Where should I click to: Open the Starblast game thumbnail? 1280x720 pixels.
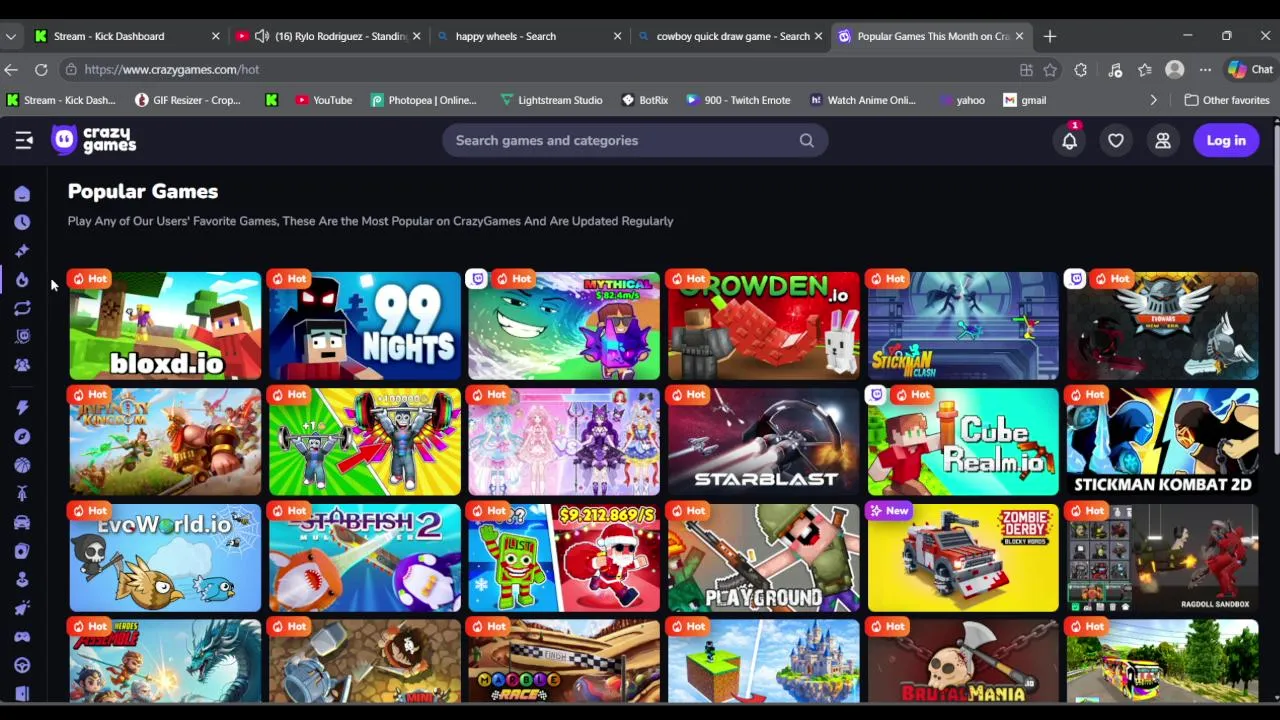pyautogui.click(x=763, y=442)
